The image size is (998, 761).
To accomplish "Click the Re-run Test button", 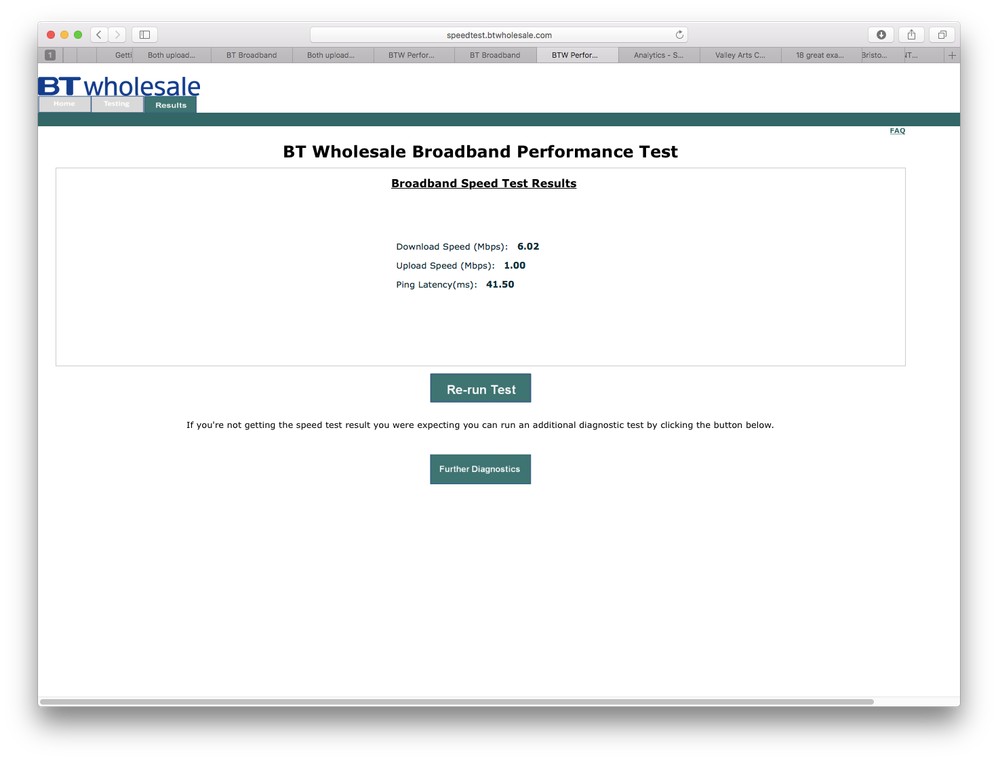I will click(x=481, y=388).
